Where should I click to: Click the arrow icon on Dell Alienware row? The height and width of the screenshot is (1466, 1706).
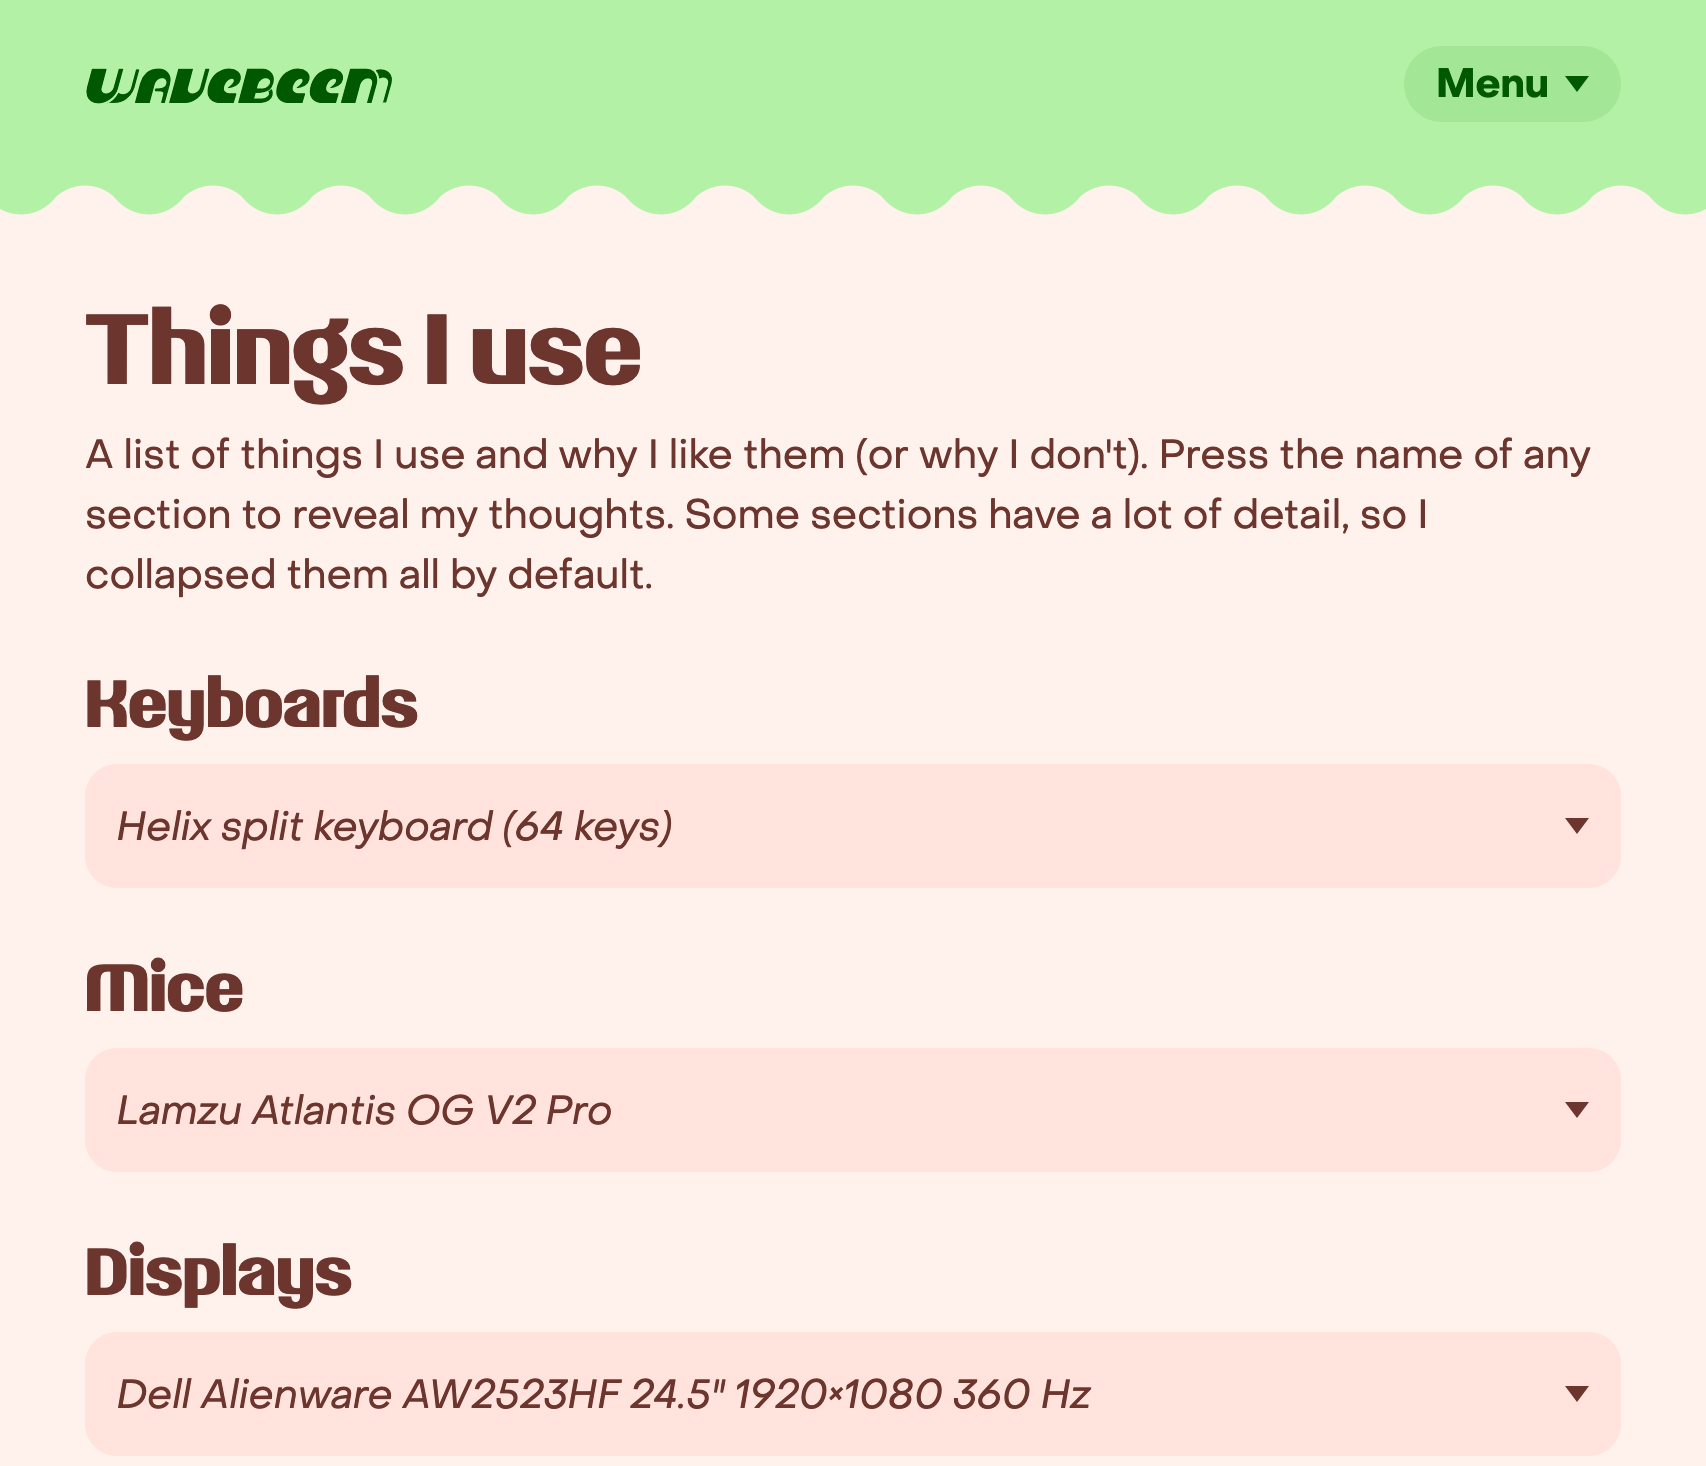click(1577, 1394)
